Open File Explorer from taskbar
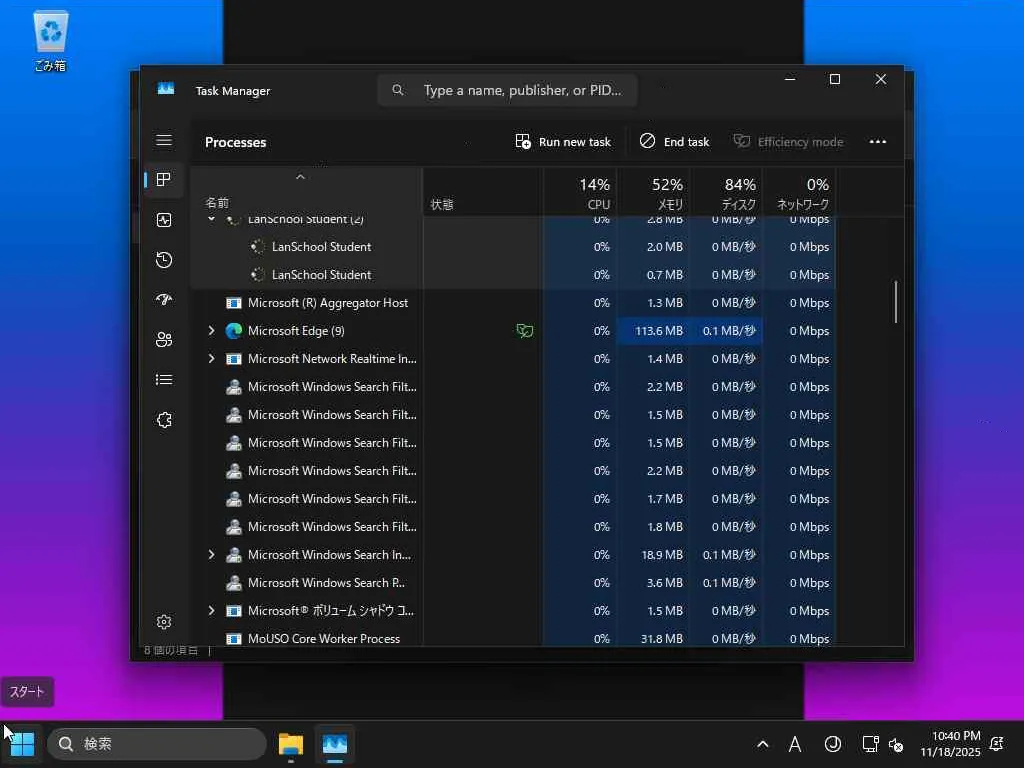This screenshot has width=1024, height=768. point(291,744)
